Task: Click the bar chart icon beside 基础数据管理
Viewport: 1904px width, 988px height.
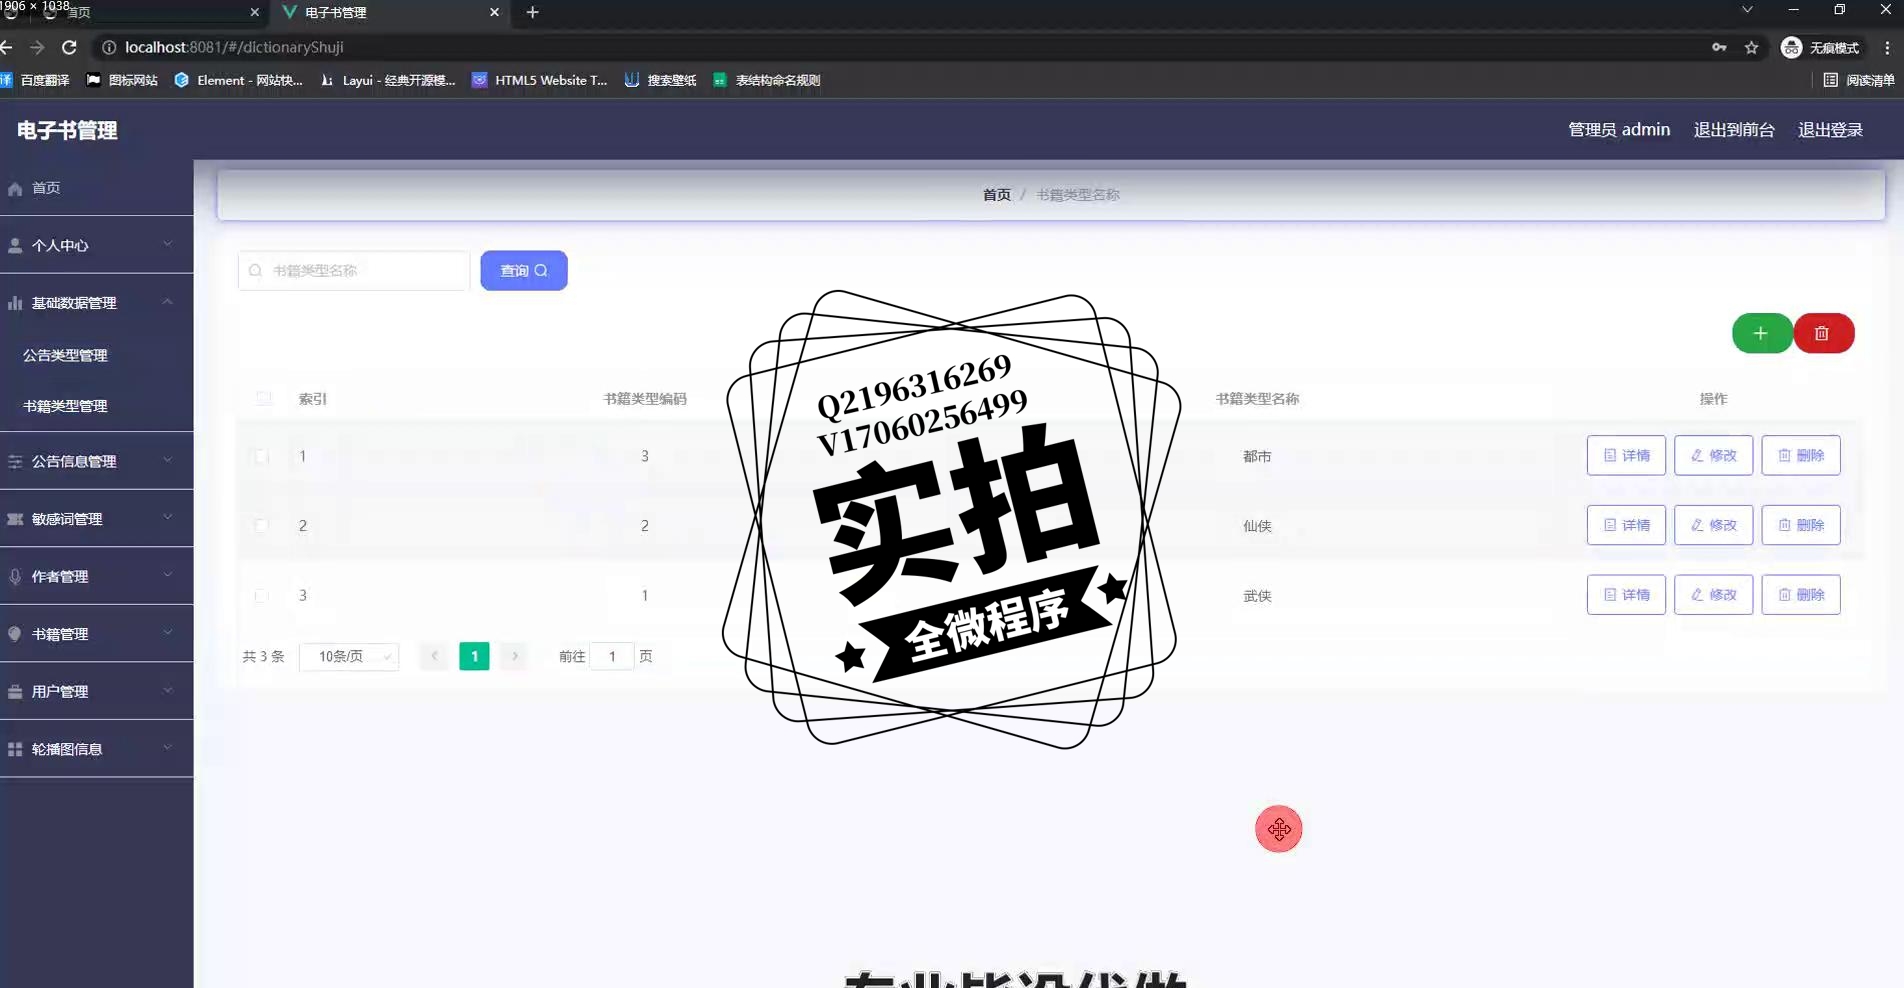Action: click(x=15, y=303)
